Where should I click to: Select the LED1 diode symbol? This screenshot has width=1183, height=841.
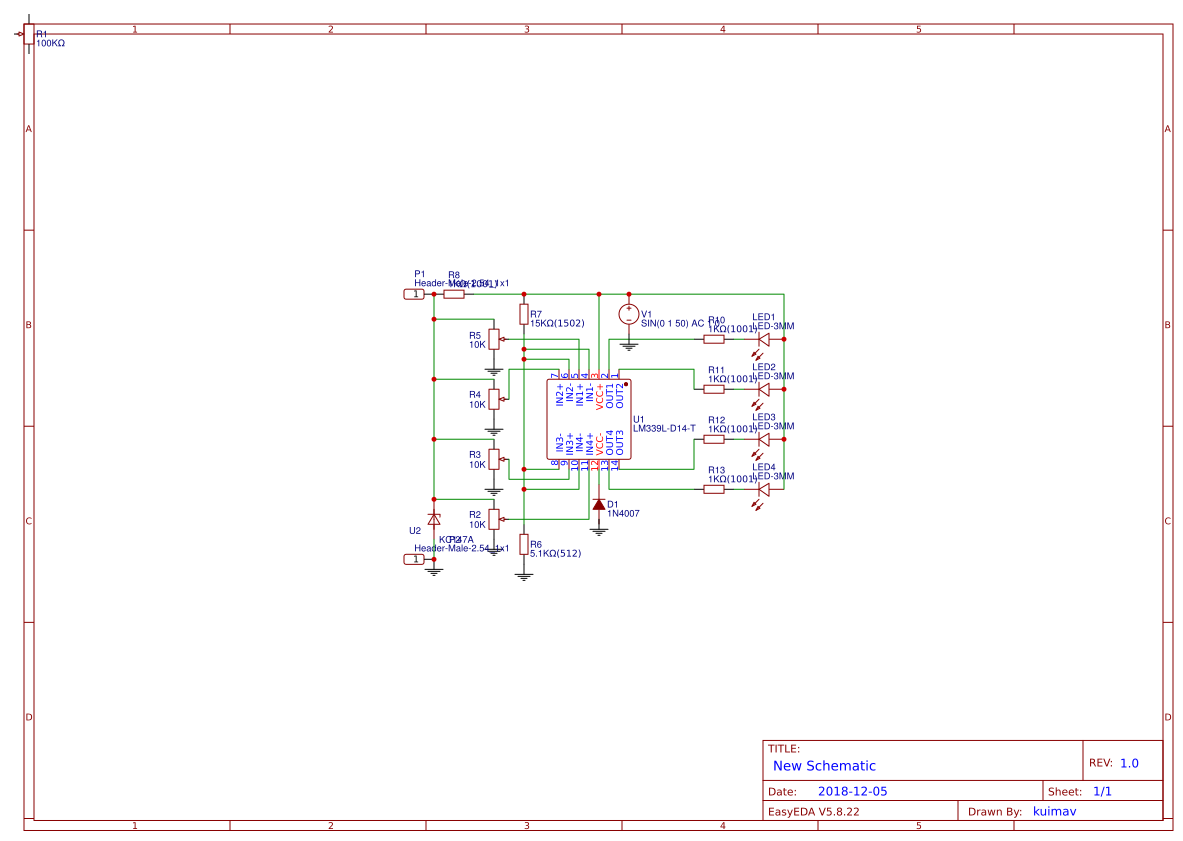(x=763, y=339)
